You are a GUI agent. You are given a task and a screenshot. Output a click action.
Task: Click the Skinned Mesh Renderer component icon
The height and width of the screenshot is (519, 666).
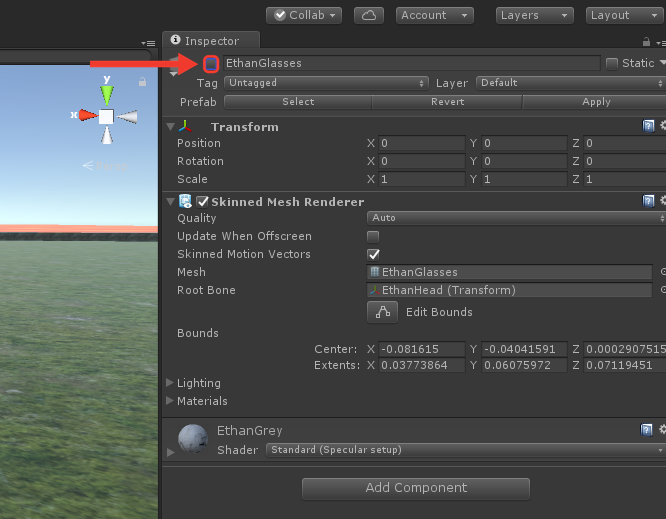(185, 201)
